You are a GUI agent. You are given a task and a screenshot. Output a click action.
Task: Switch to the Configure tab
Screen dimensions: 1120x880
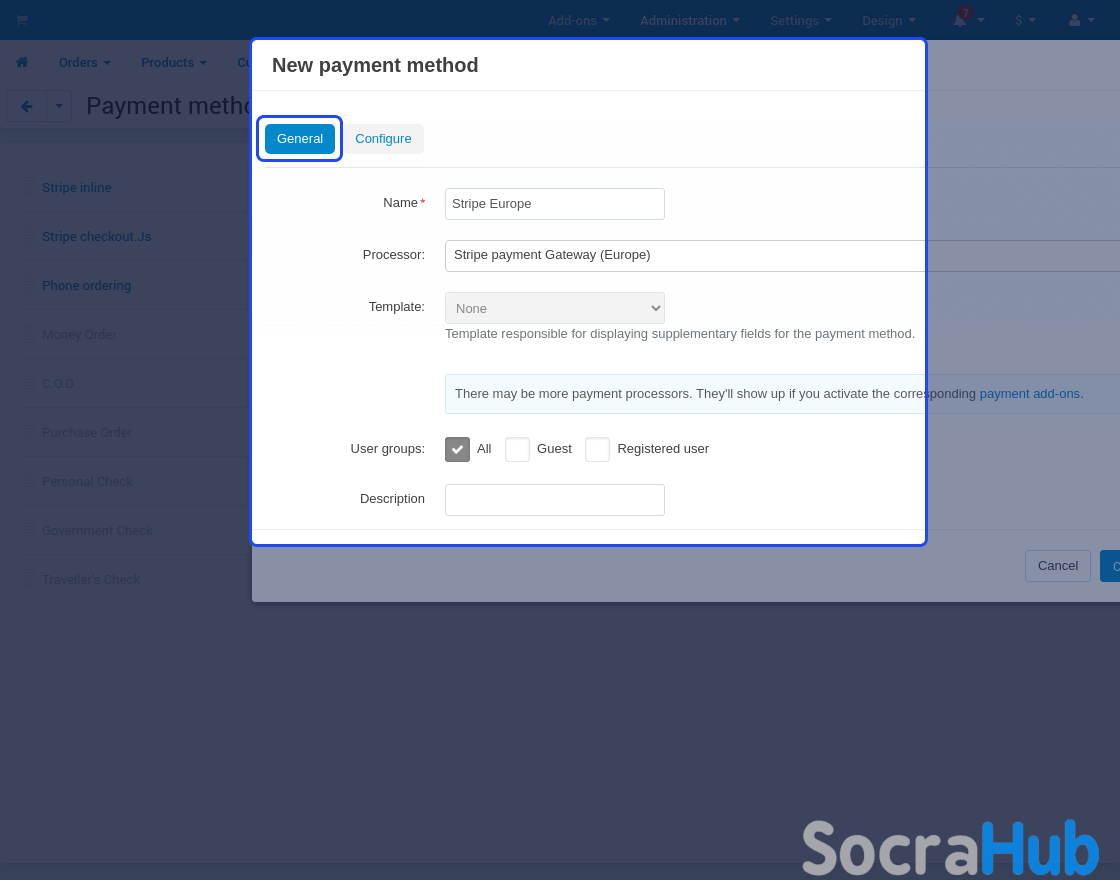point(383,139)
